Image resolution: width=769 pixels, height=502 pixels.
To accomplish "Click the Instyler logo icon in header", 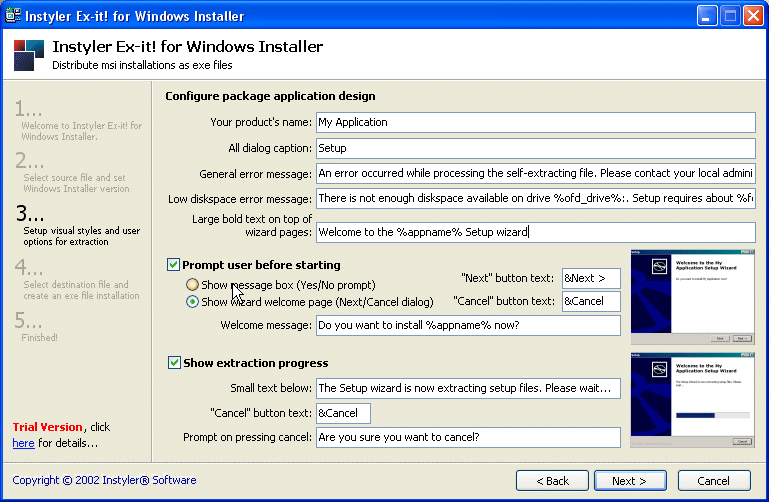I will [x=29, y=56].
